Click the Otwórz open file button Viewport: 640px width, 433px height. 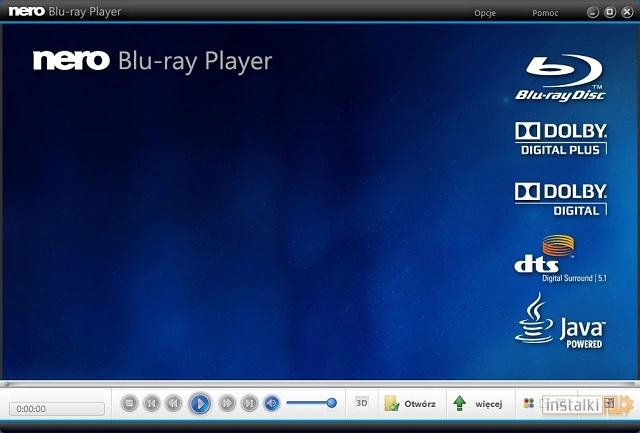tap(410, 404)
